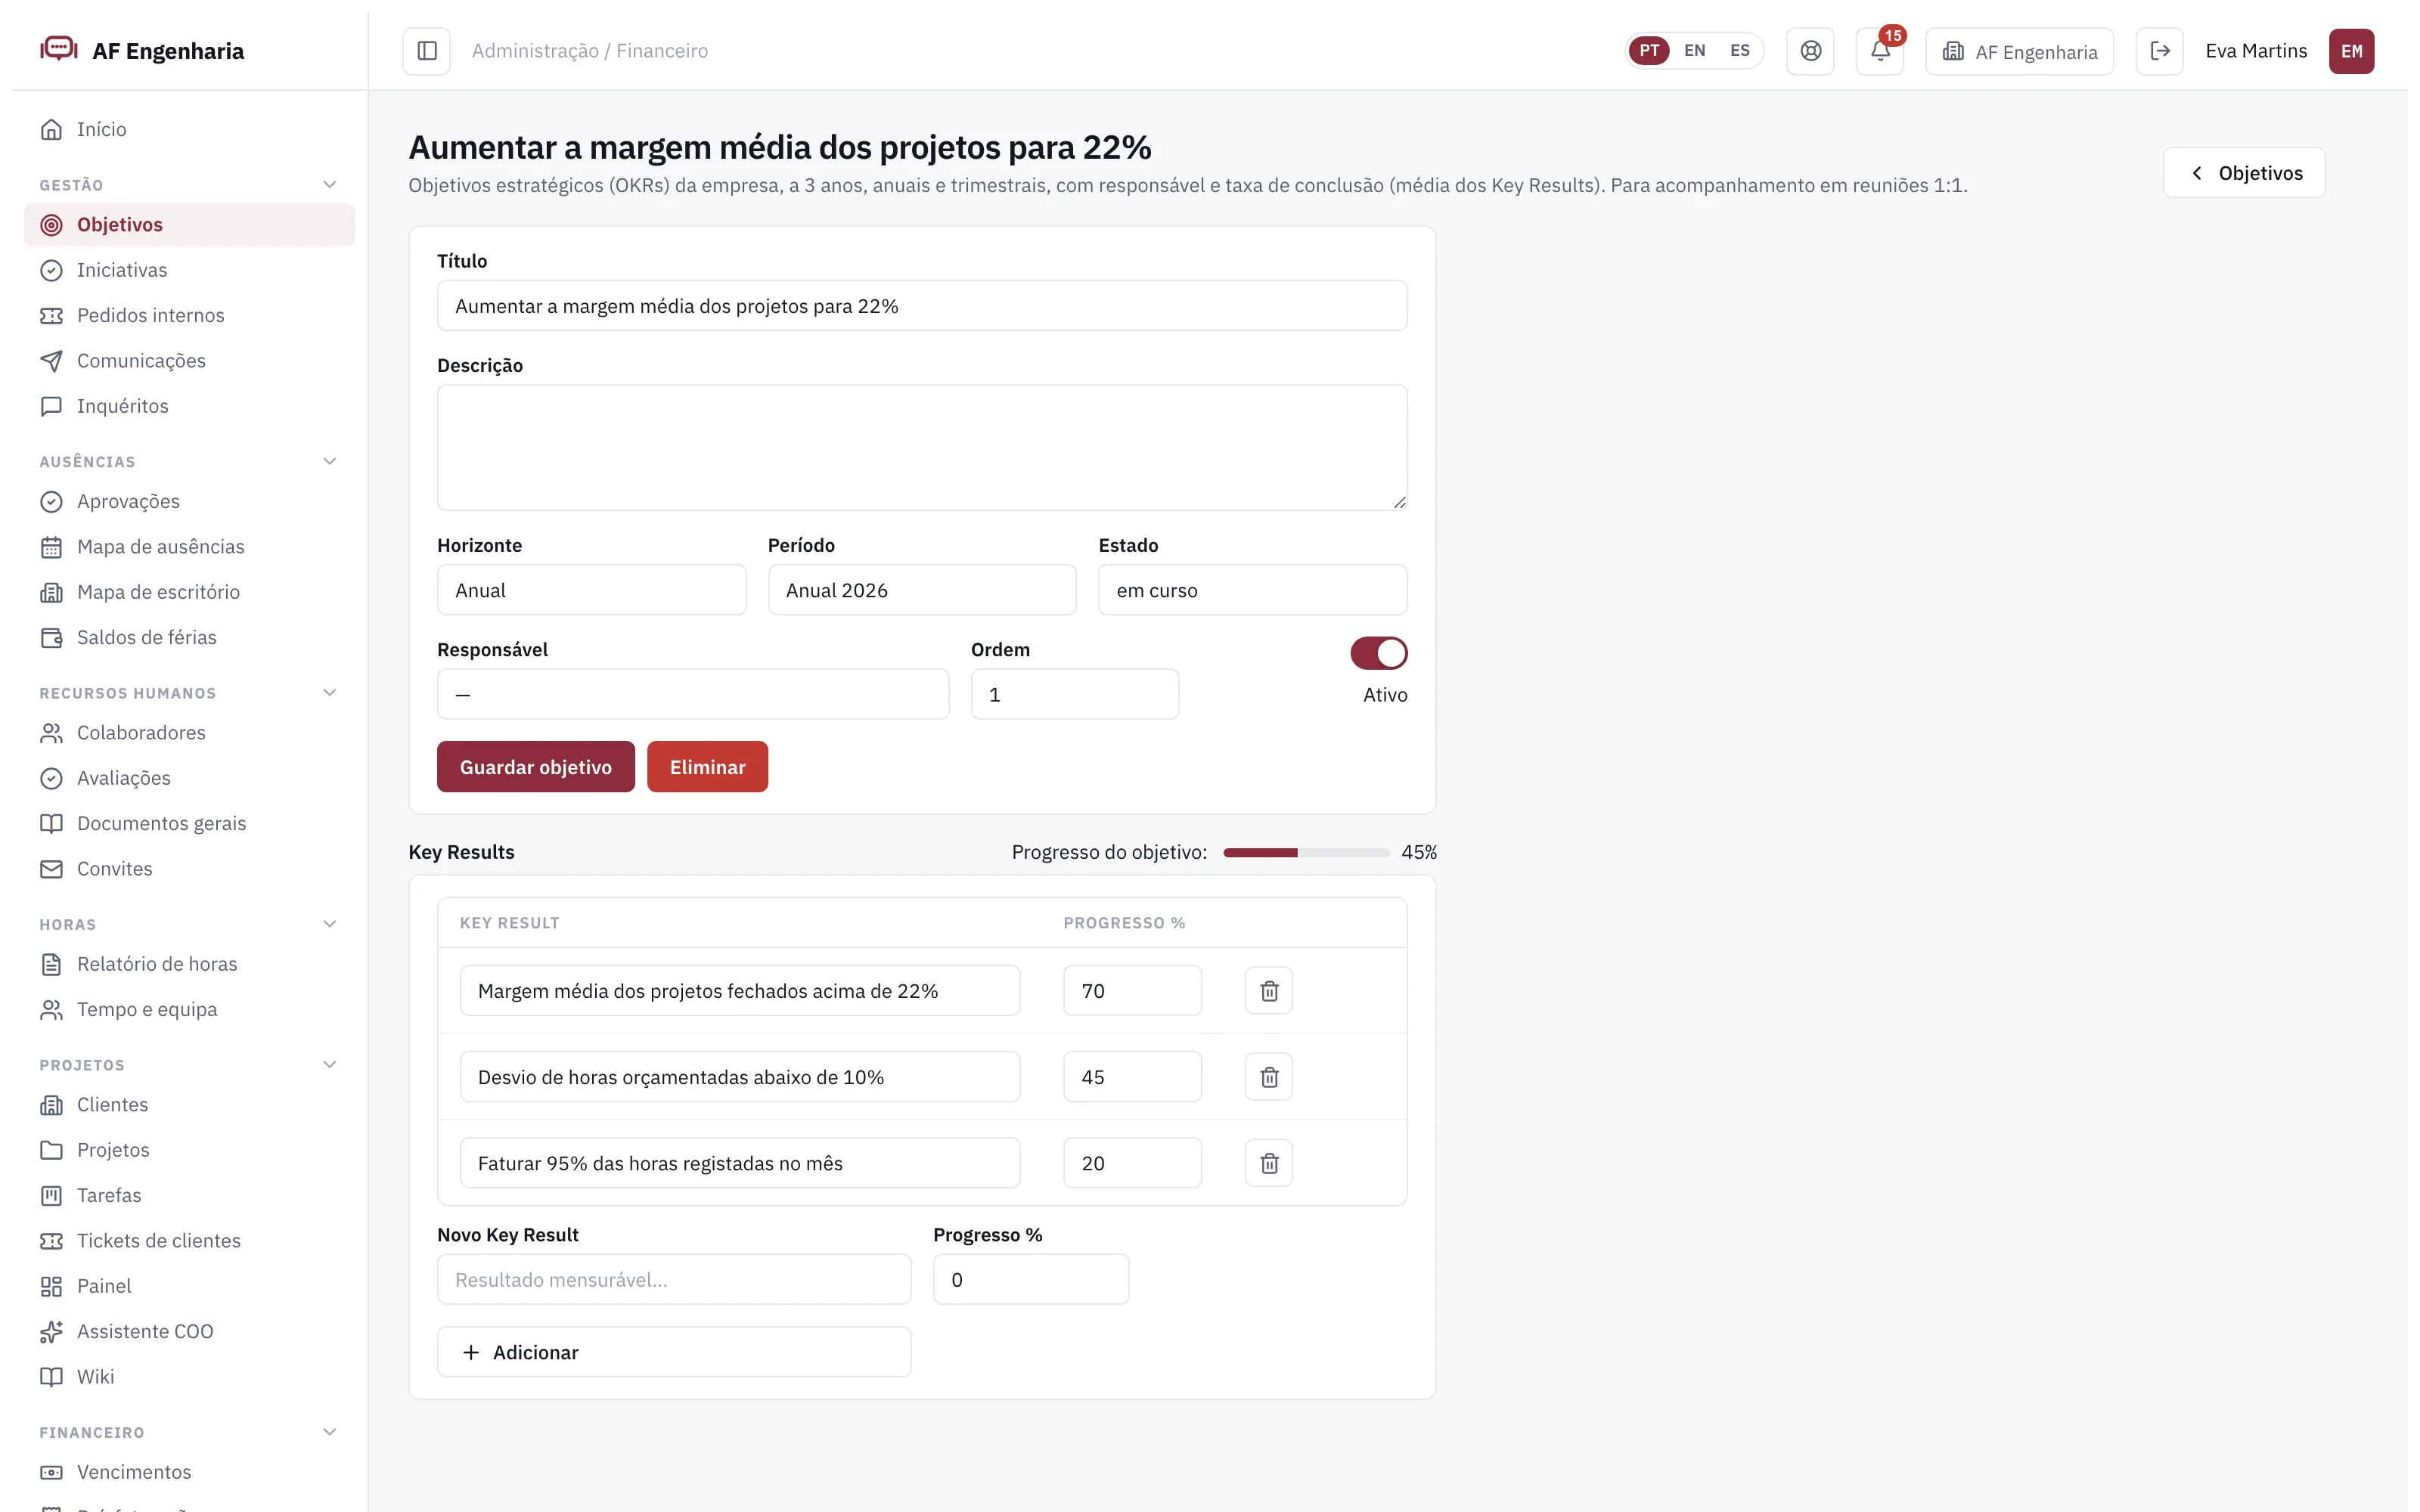Open Mapa de escritório menu item

tap(189, 592)
